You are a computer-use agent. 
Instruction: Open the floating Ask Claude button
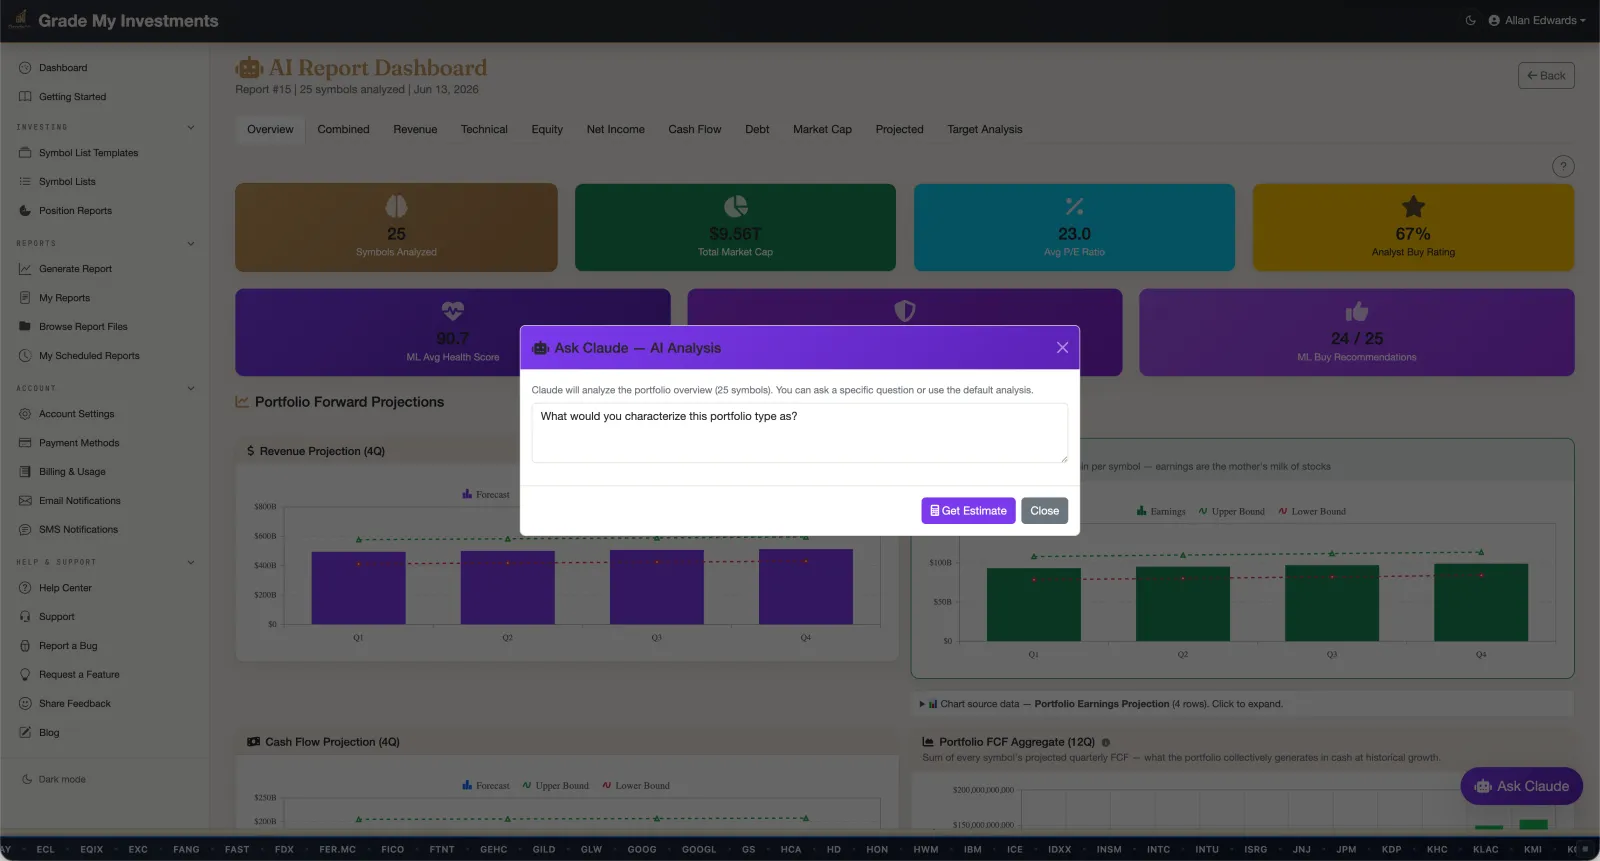(1521, 787)
